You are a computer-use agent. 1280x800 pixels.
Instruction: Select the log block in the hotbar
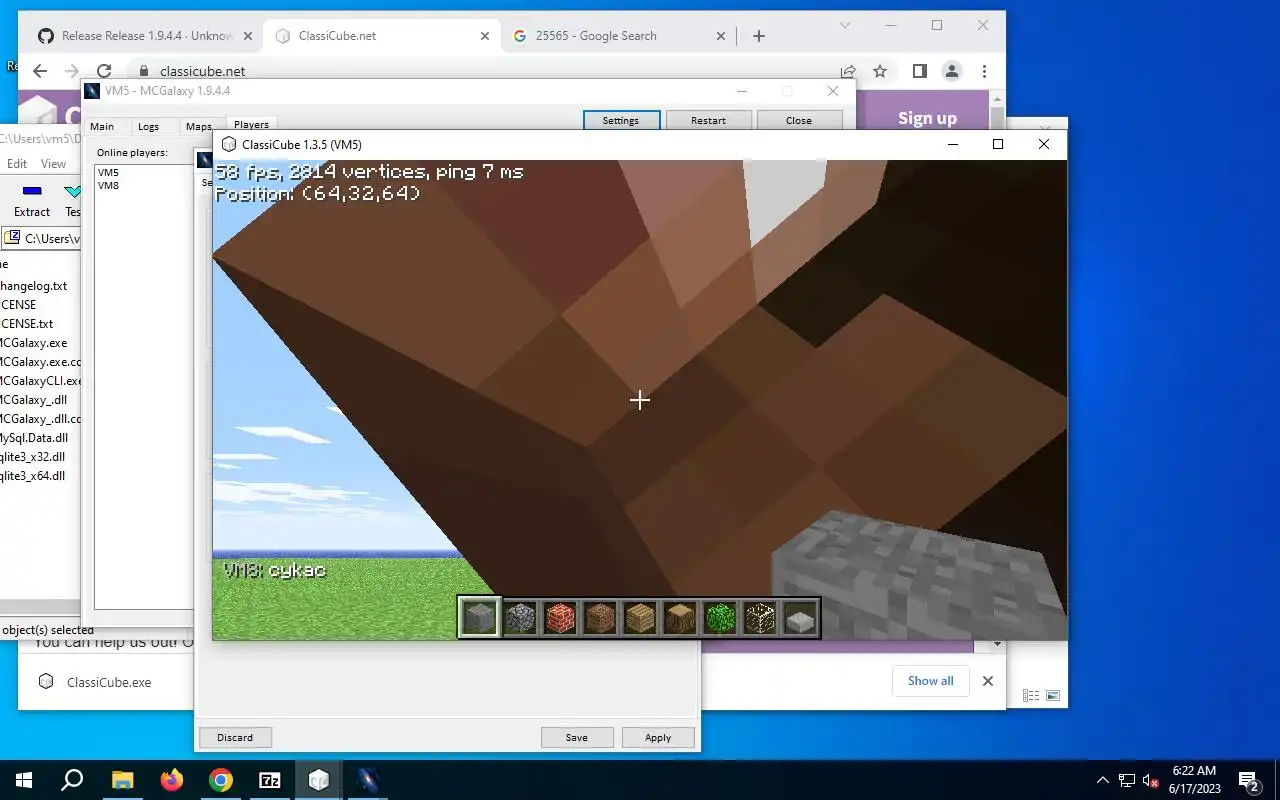click(680, 618)
